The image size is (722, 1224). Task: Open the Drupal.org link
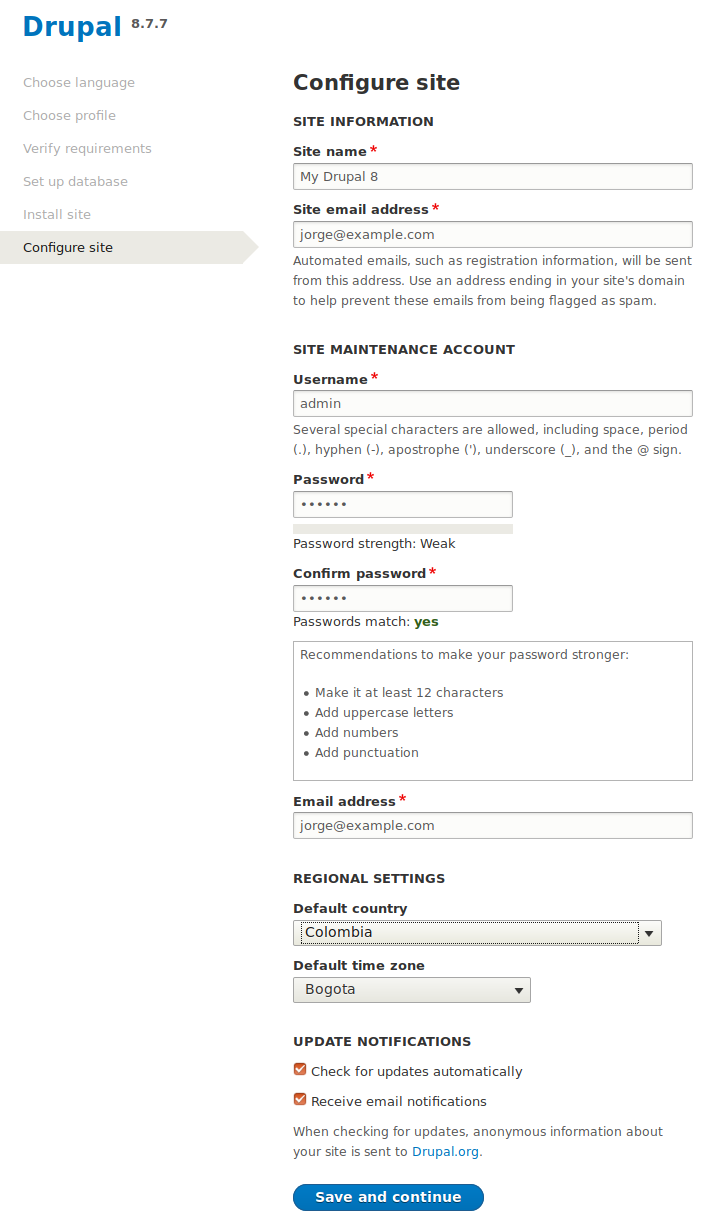444,1151
